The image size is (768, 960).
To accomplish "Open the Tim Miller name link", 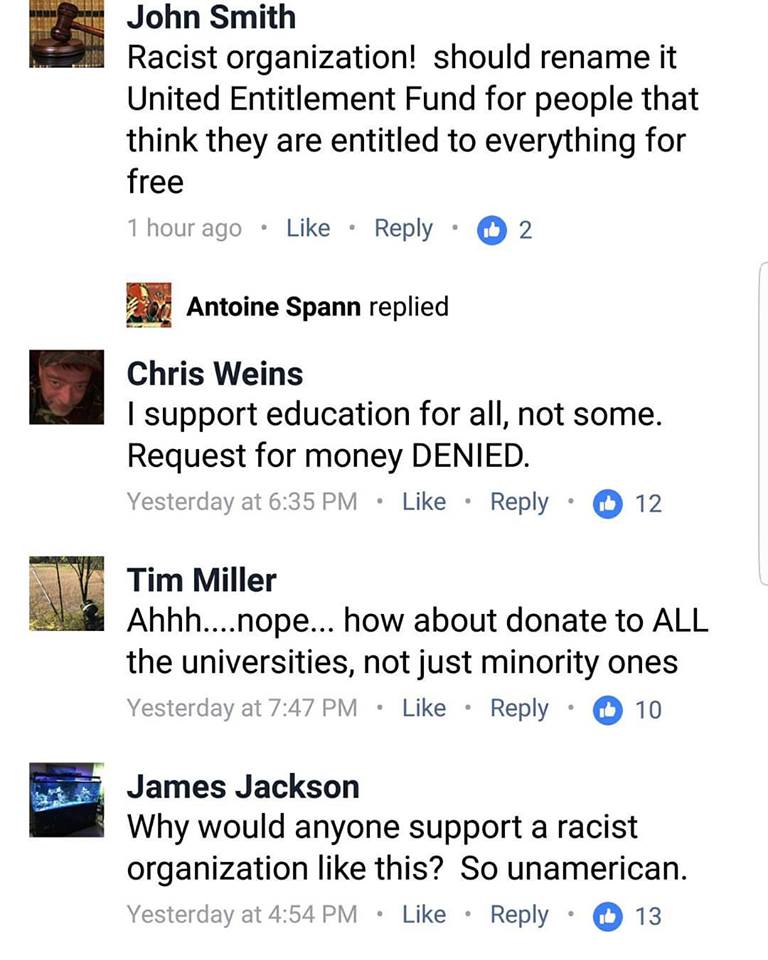I will click(201, 580).
